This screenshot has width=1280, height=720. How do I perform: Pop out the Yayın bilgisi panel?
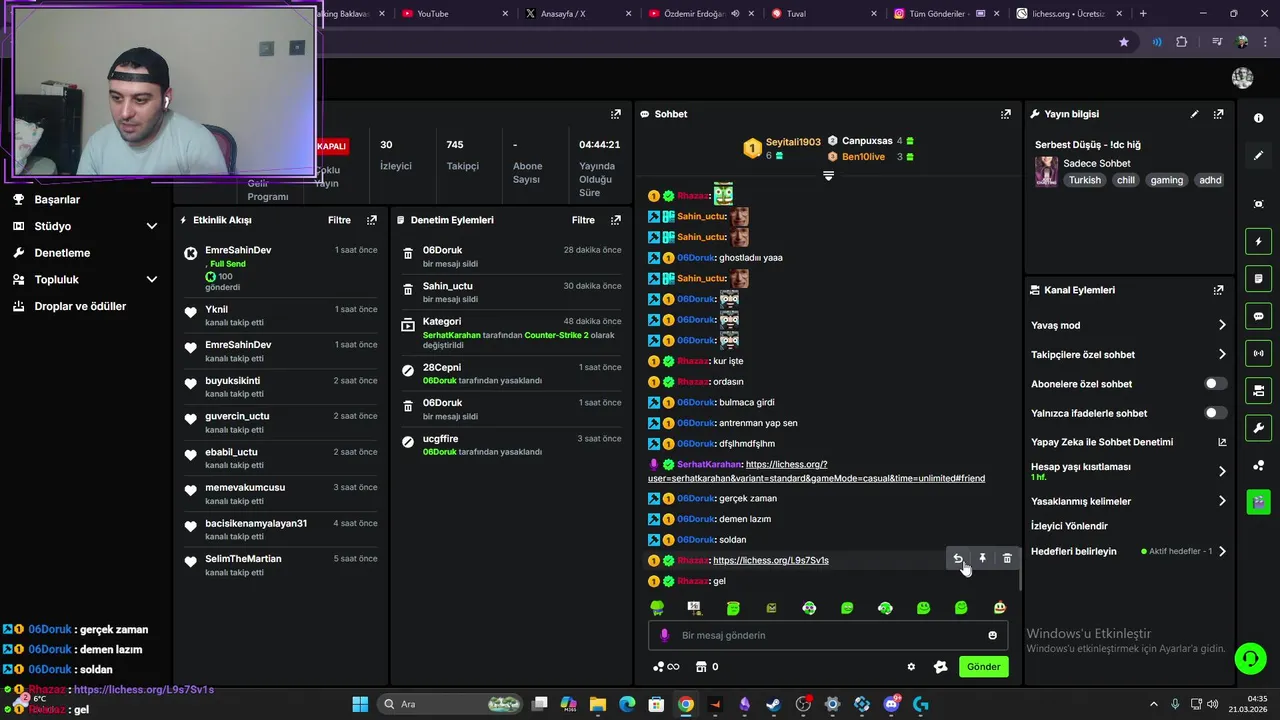tap(1218, 114)
